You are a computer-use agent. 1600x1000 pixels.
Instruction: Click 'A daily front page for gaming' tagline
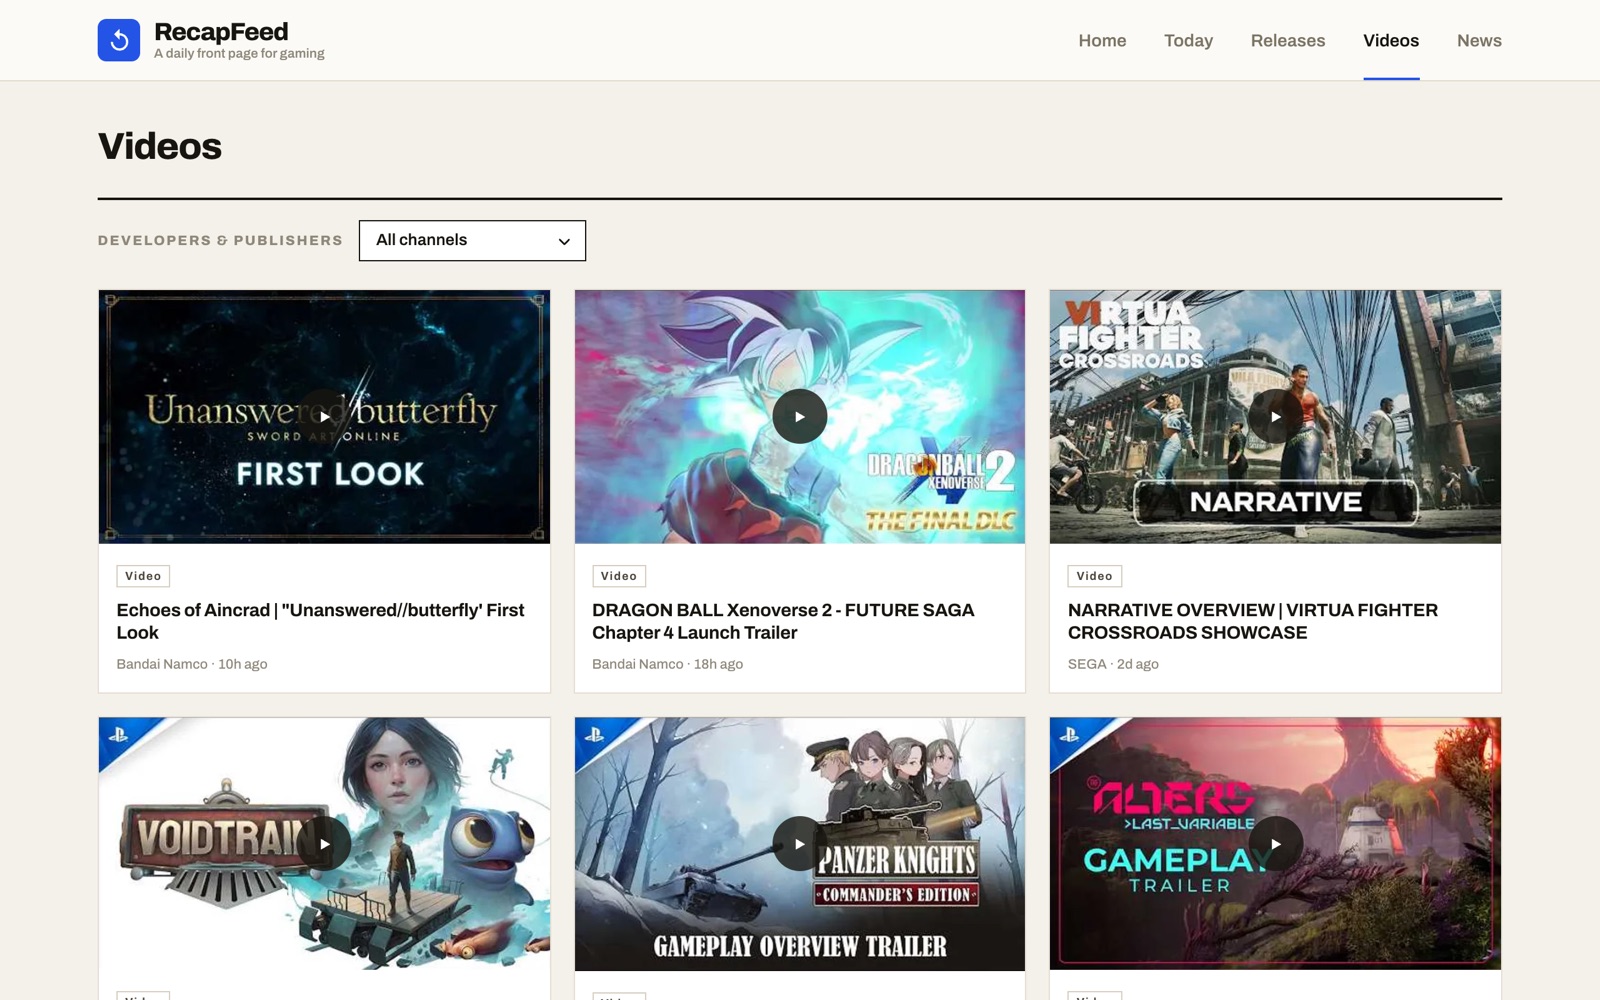point(239,54)
